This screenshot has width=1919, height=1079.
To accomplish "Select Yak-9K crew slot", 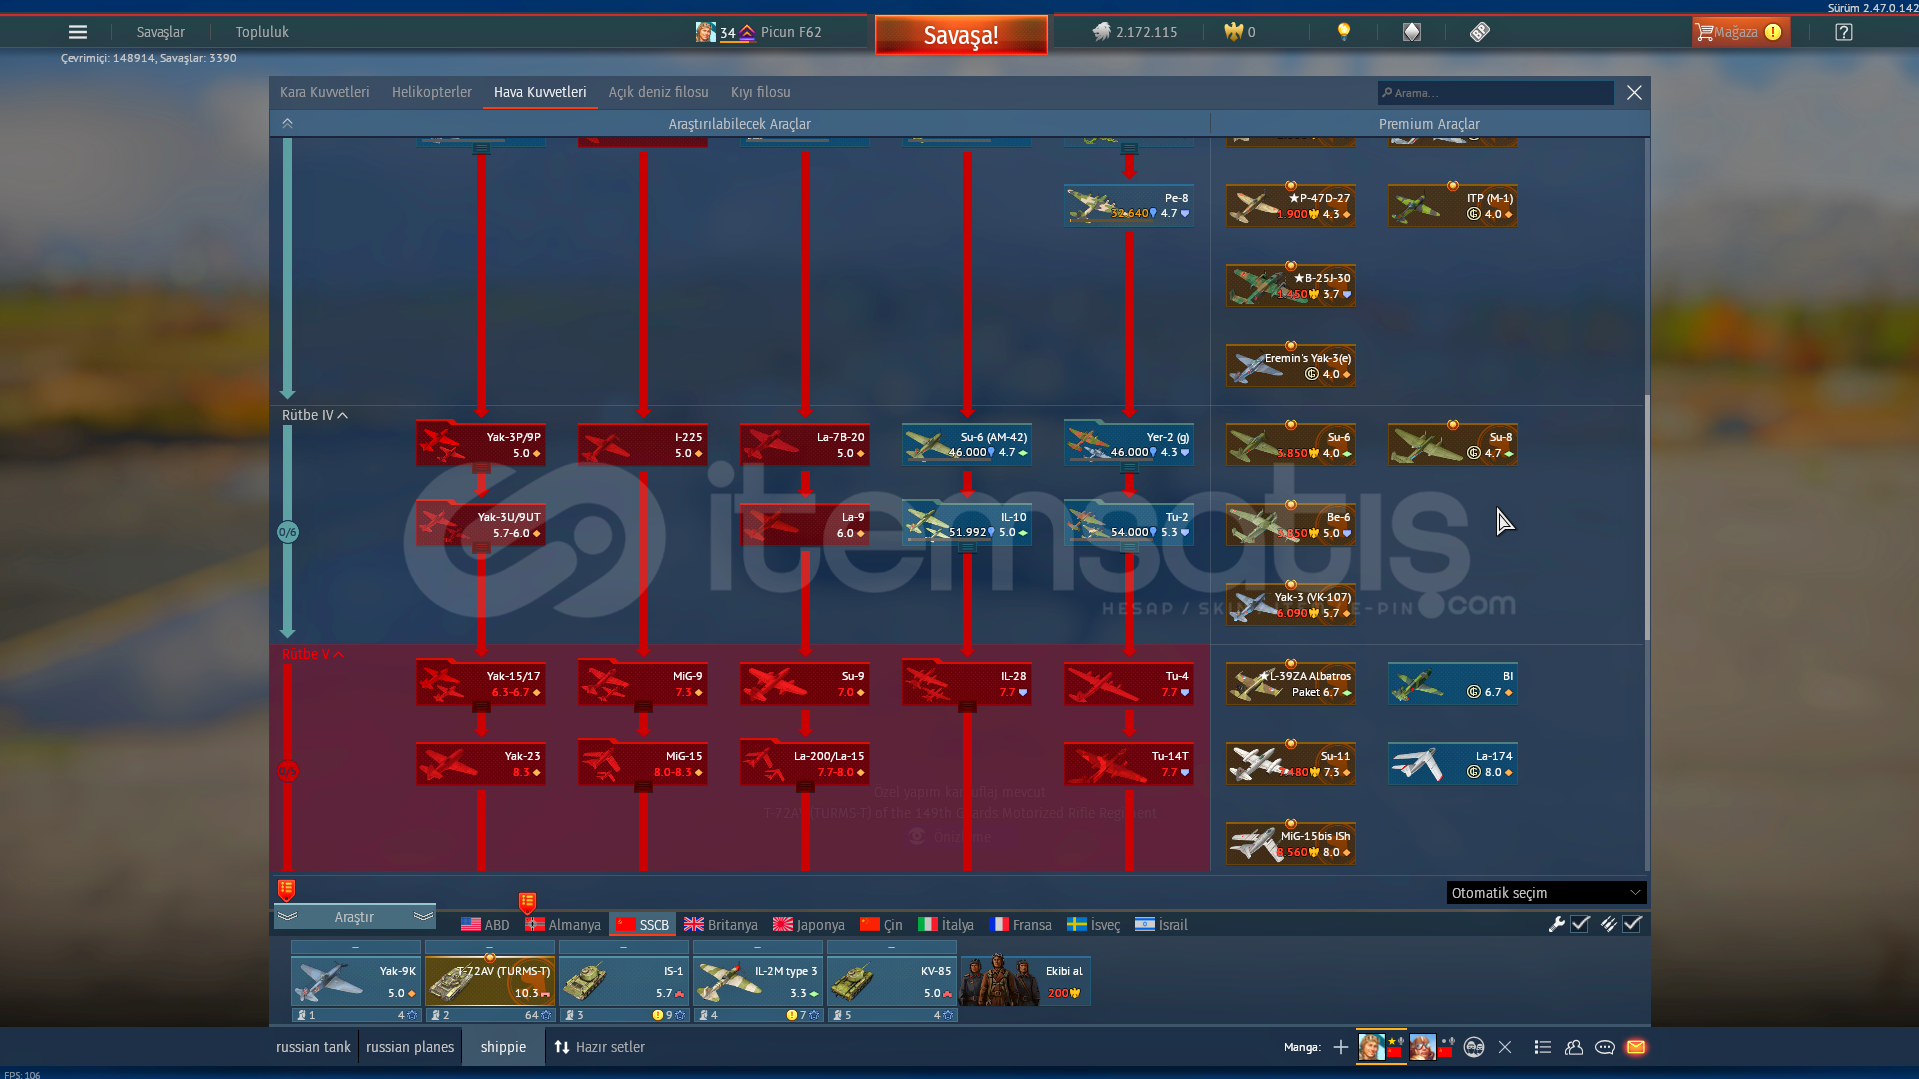I will (x=356, y=982).
